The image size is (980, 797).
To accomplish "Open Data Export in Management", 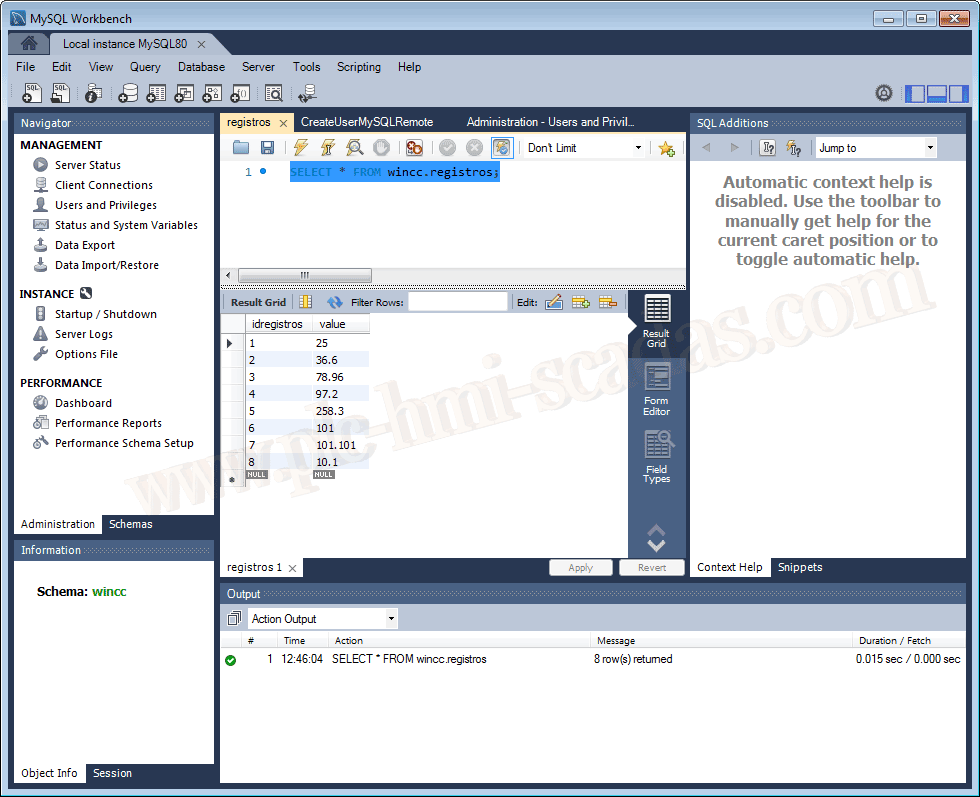I will point(85,245).
